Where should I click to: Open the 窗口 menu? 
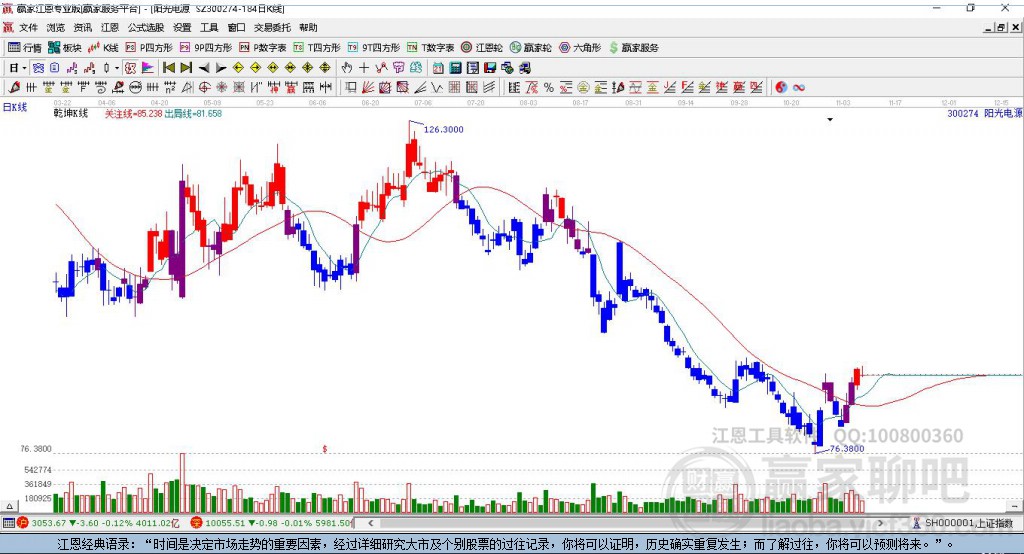(x=236, y=27)
